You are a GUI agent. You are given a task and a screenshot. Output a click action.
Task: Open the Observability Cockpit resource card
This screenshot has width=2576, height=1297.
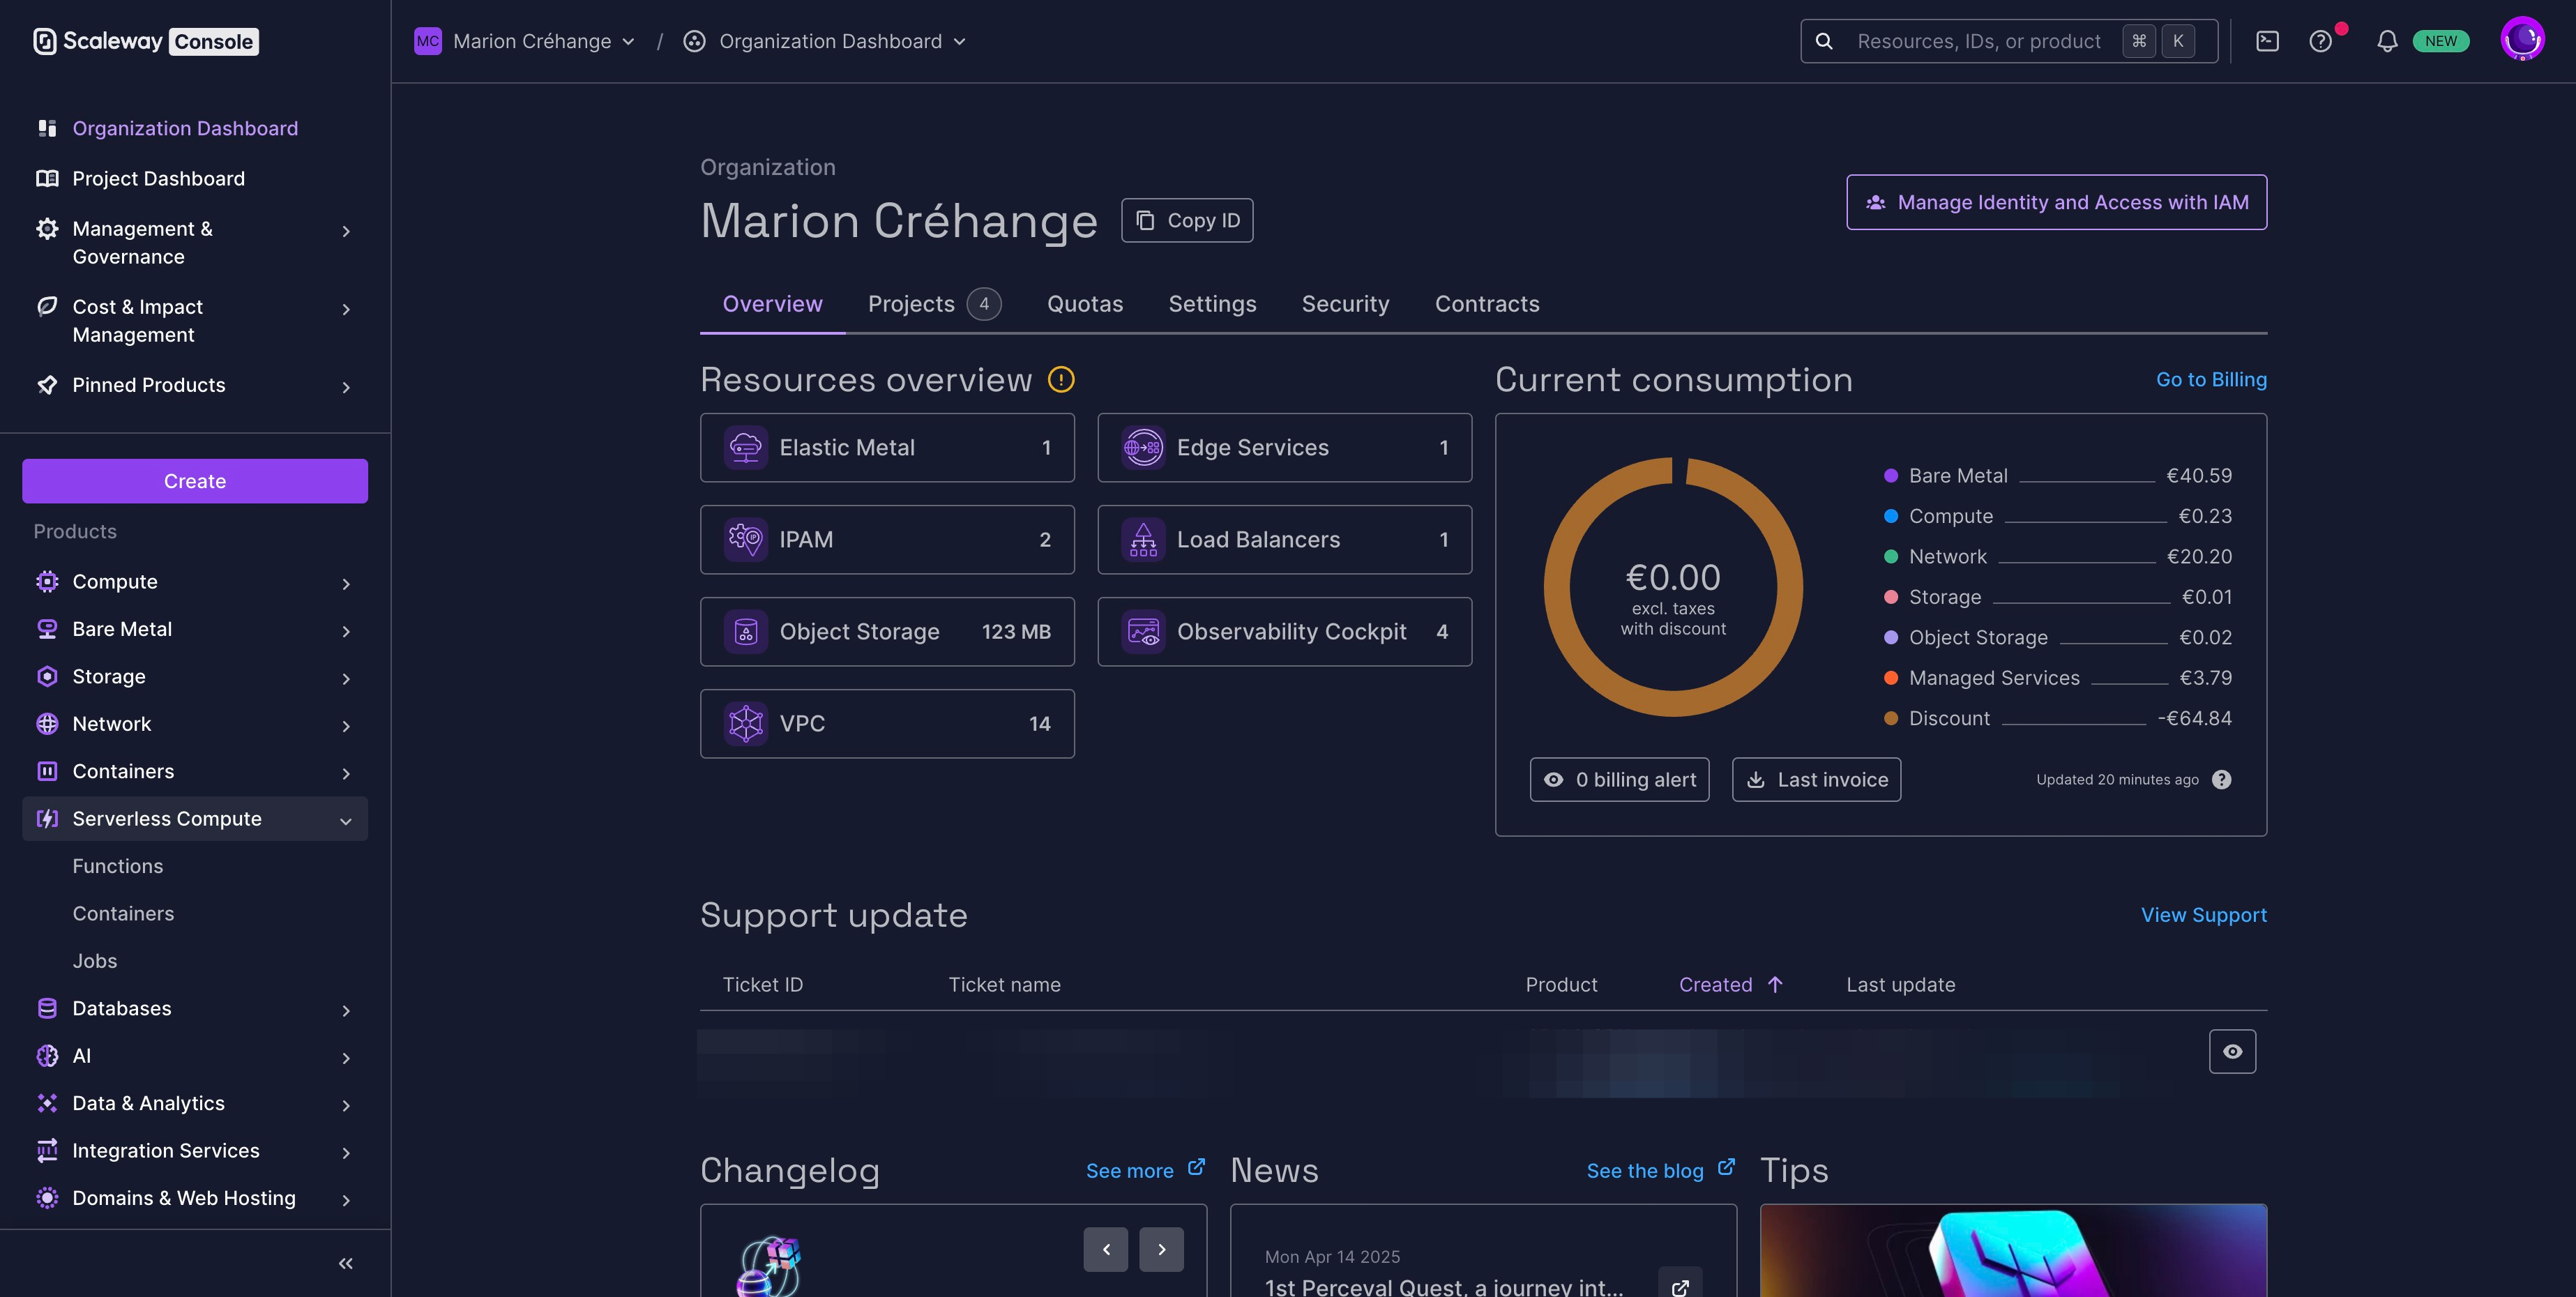(1284, 632)
